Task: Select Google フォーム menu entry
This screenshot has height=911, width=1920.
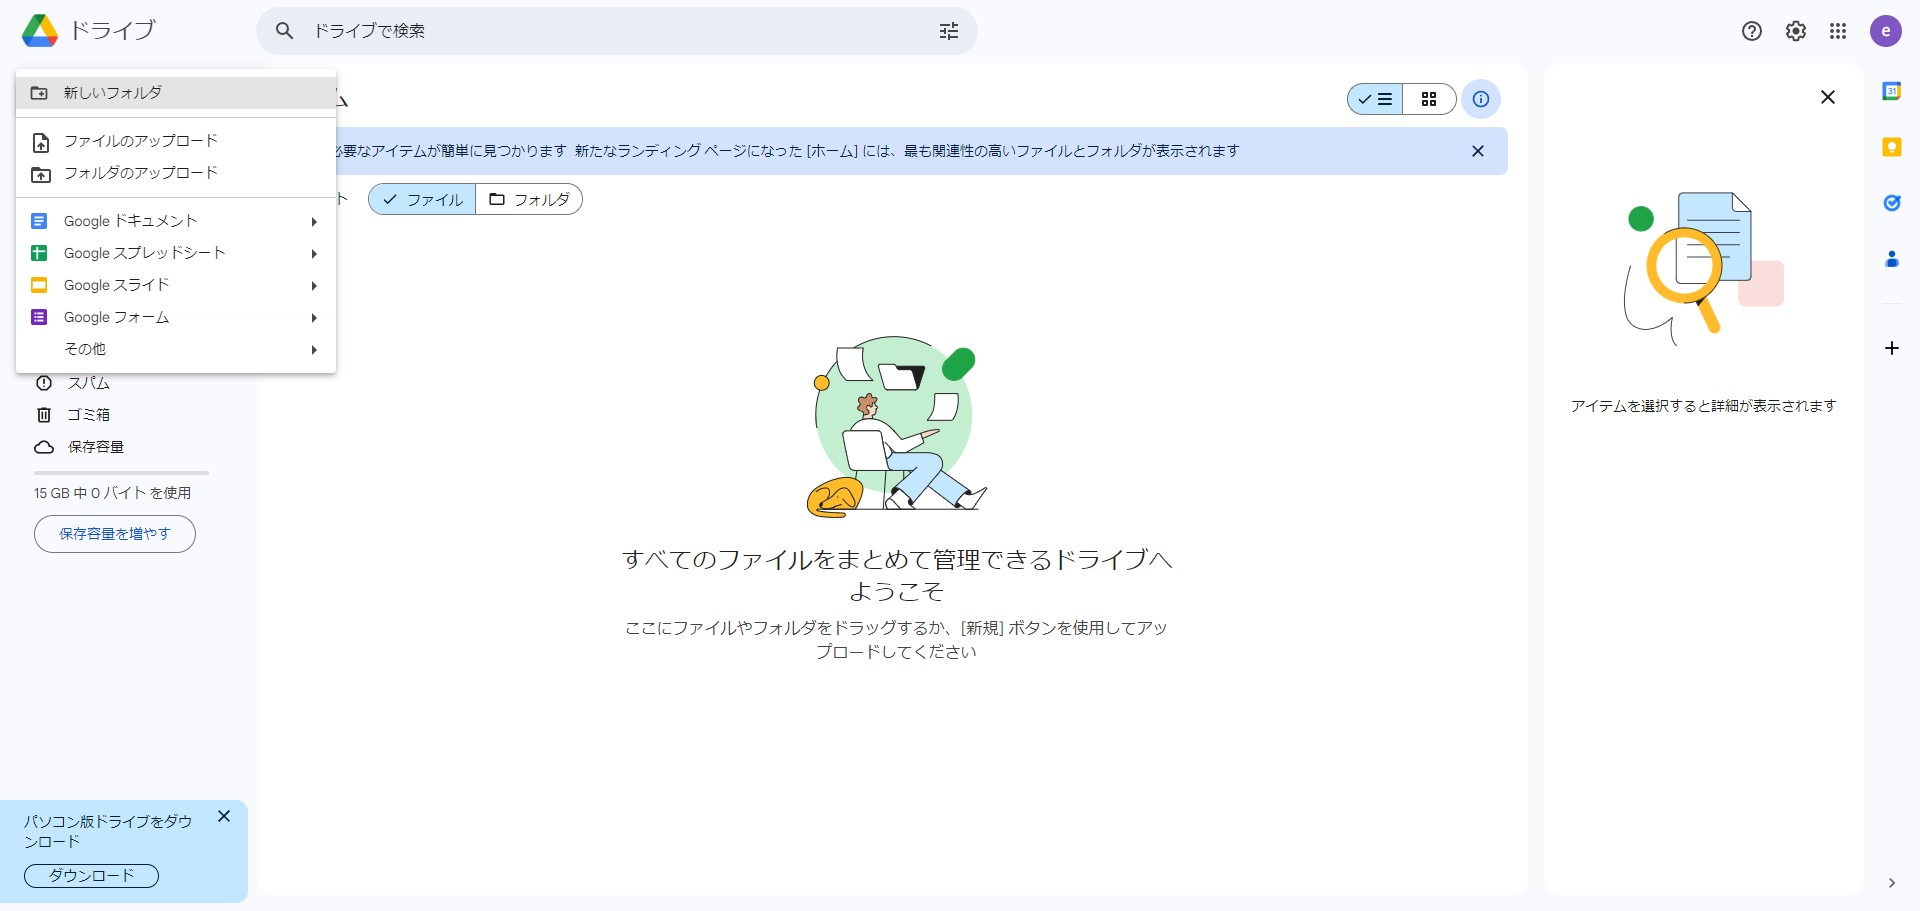Action: pos(176,317)
